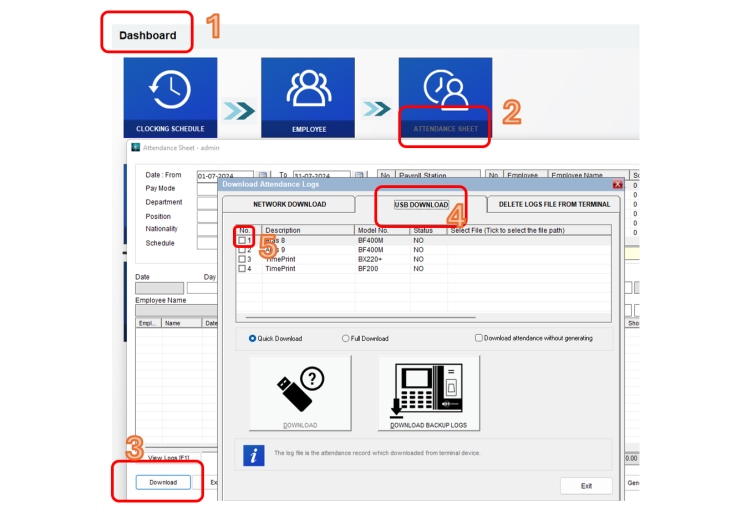The image size is (740, 518).
Task: Select the Full Download radio option
Action: point(346,338)
